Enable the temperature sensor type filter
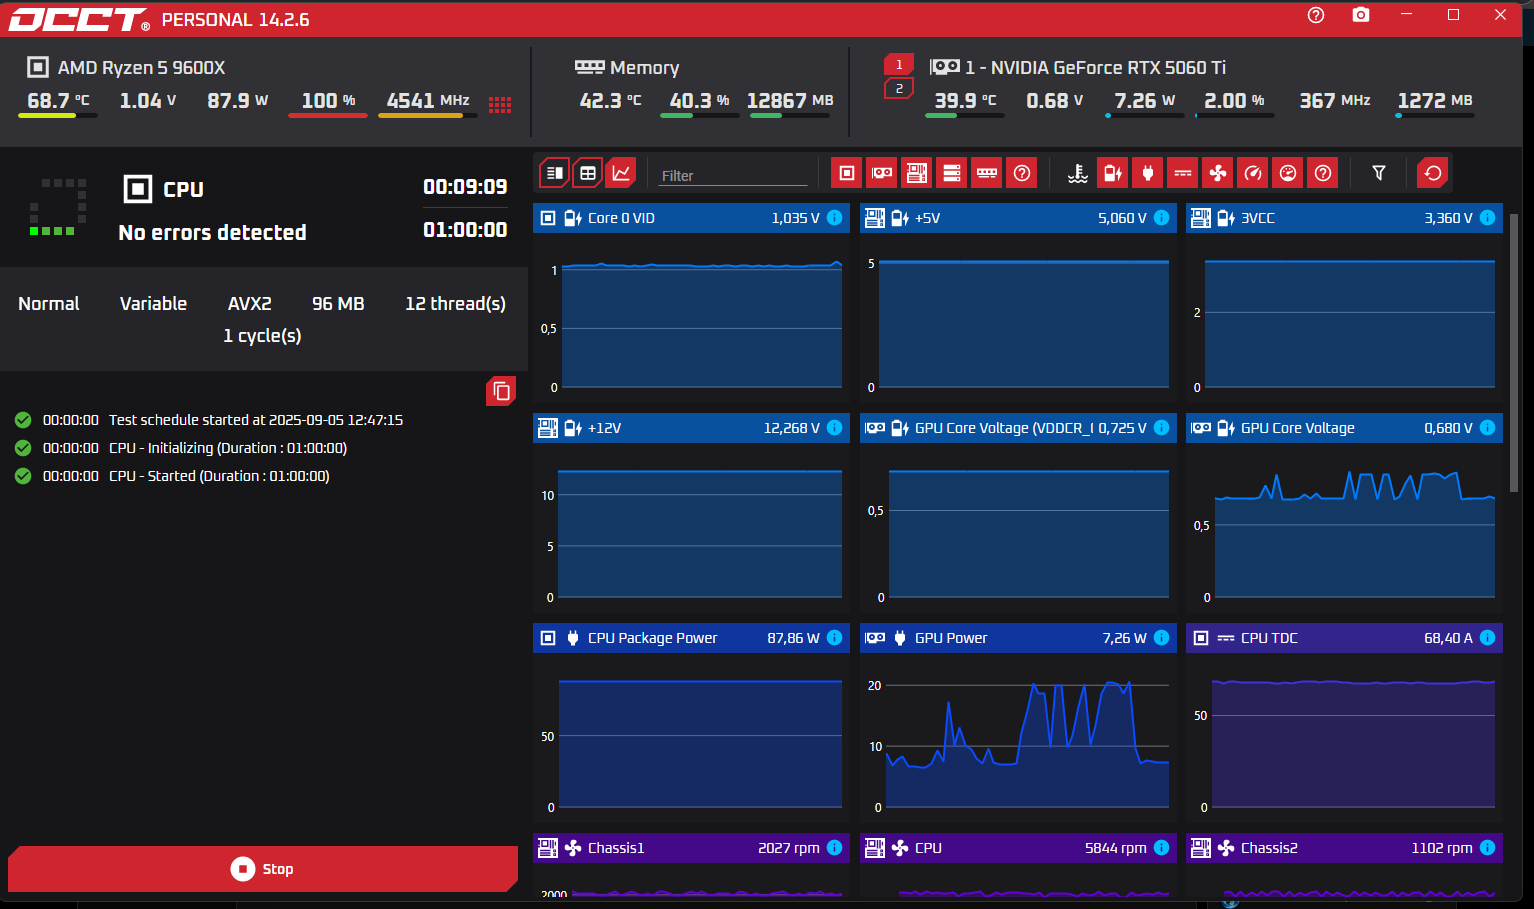 (1078, 173)
